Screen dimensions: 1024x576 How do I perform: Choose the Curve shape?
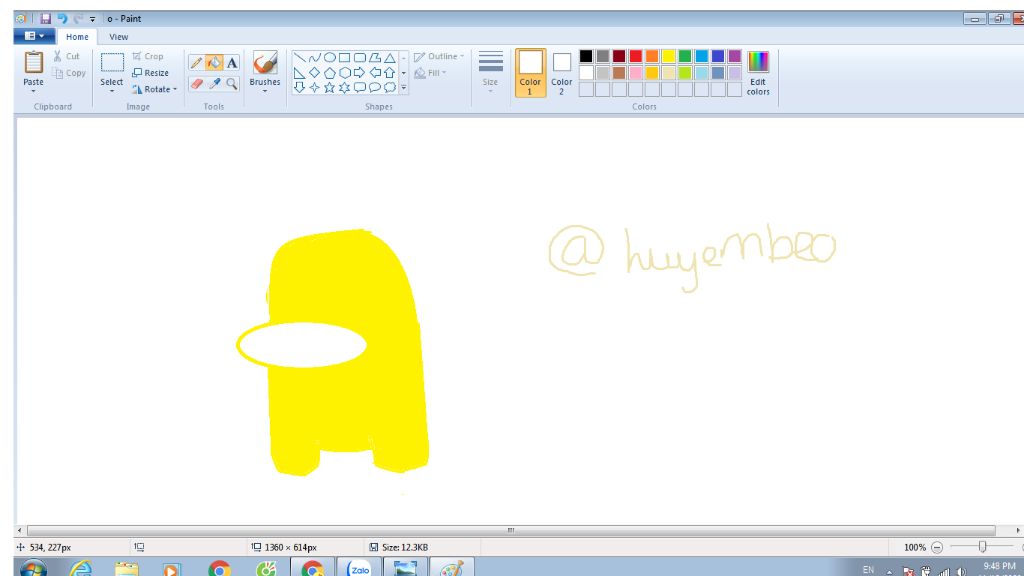click(315, 57)
